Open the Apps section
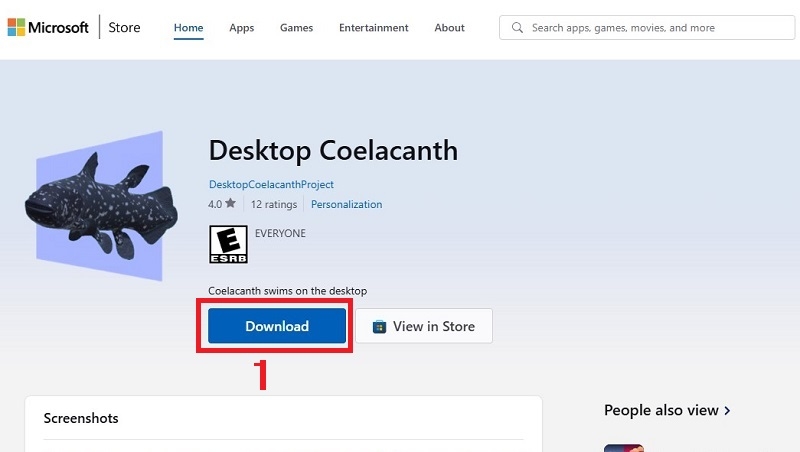Viewport: 800px width, 452px height. coord(242,28)
